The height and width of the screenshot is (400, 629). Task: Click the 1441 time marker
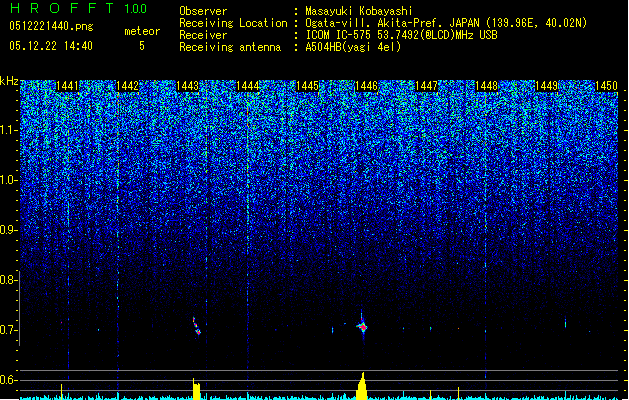coord(67,86)
